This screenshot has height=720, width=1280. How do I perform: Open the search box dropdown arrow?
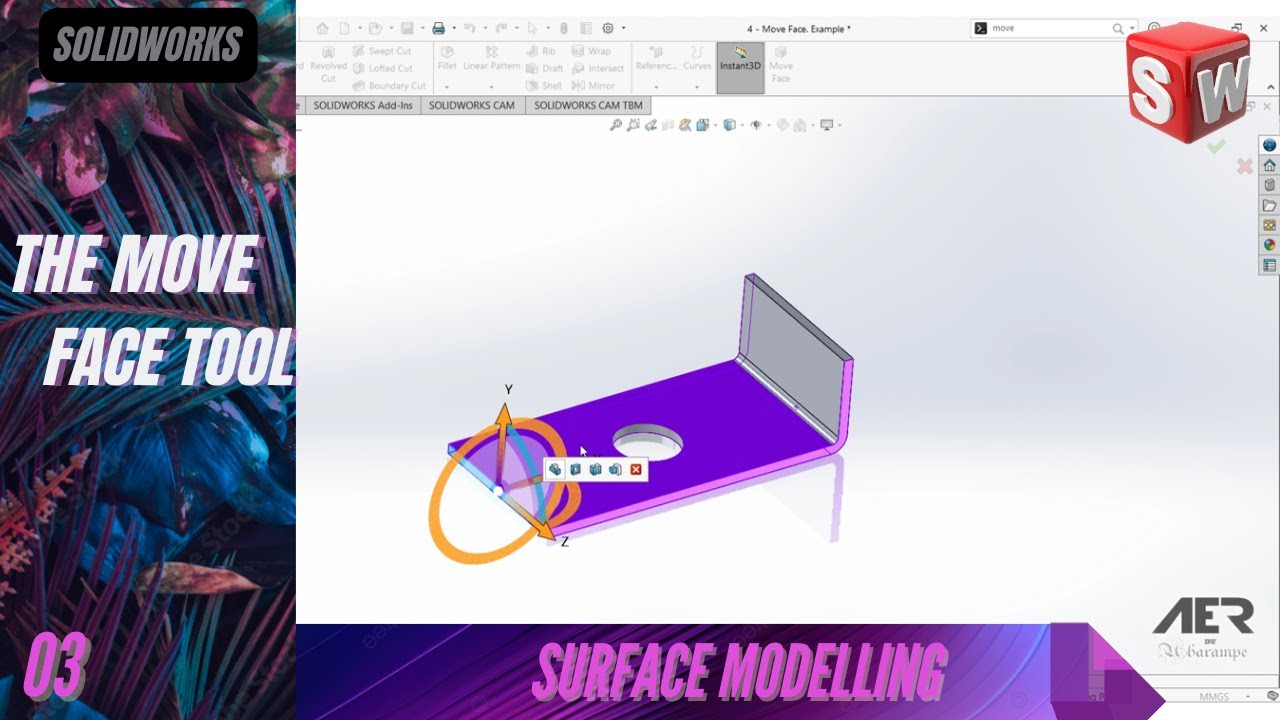click(x=1131, y=29)
